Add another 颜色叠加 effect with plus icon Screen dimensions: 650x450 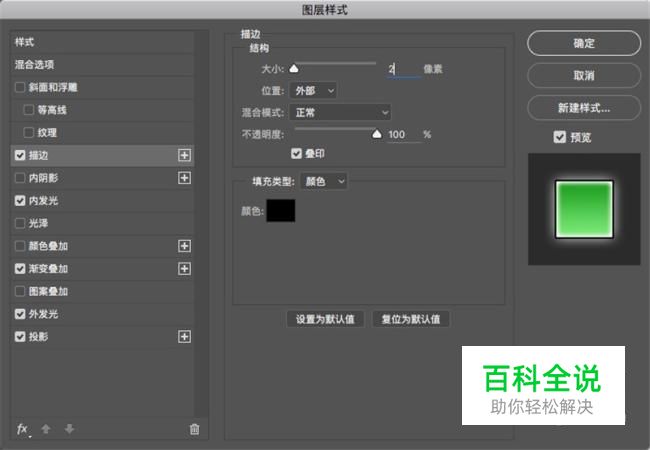pyautogui.click(x=184, y=246)
